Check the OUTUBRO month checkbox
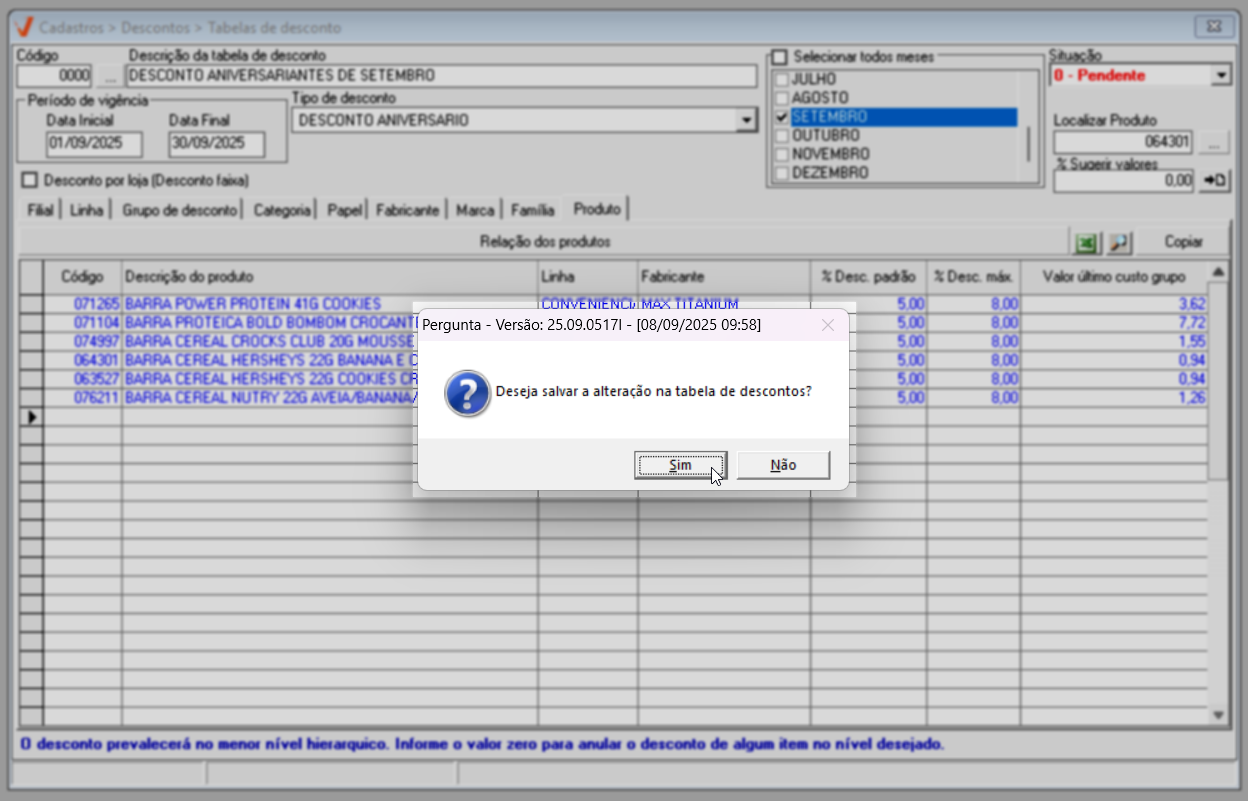Viewport: 1248px width, 801px height. 782,135
